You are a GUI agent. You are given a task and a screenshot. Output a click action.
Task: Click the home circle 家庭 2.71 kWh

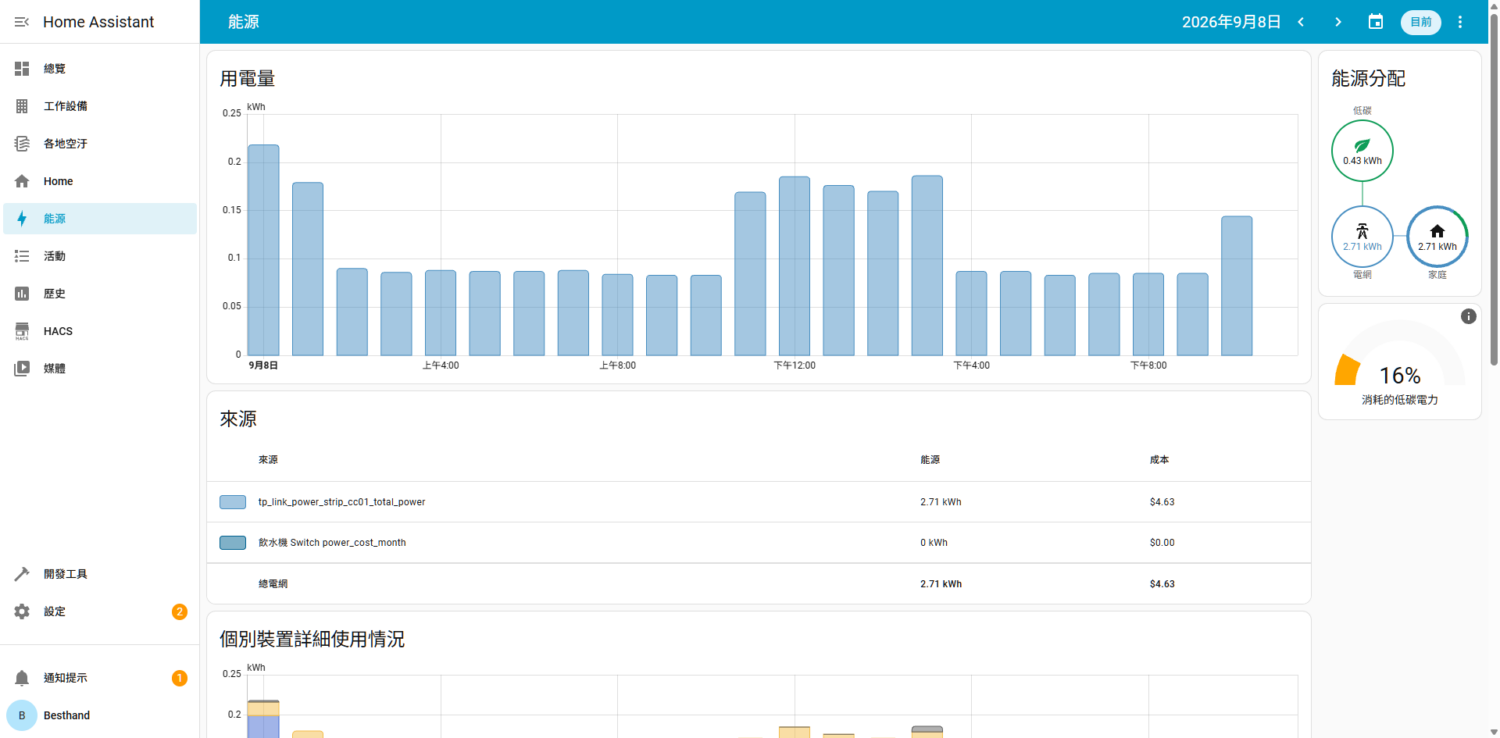coord(1438,236)
